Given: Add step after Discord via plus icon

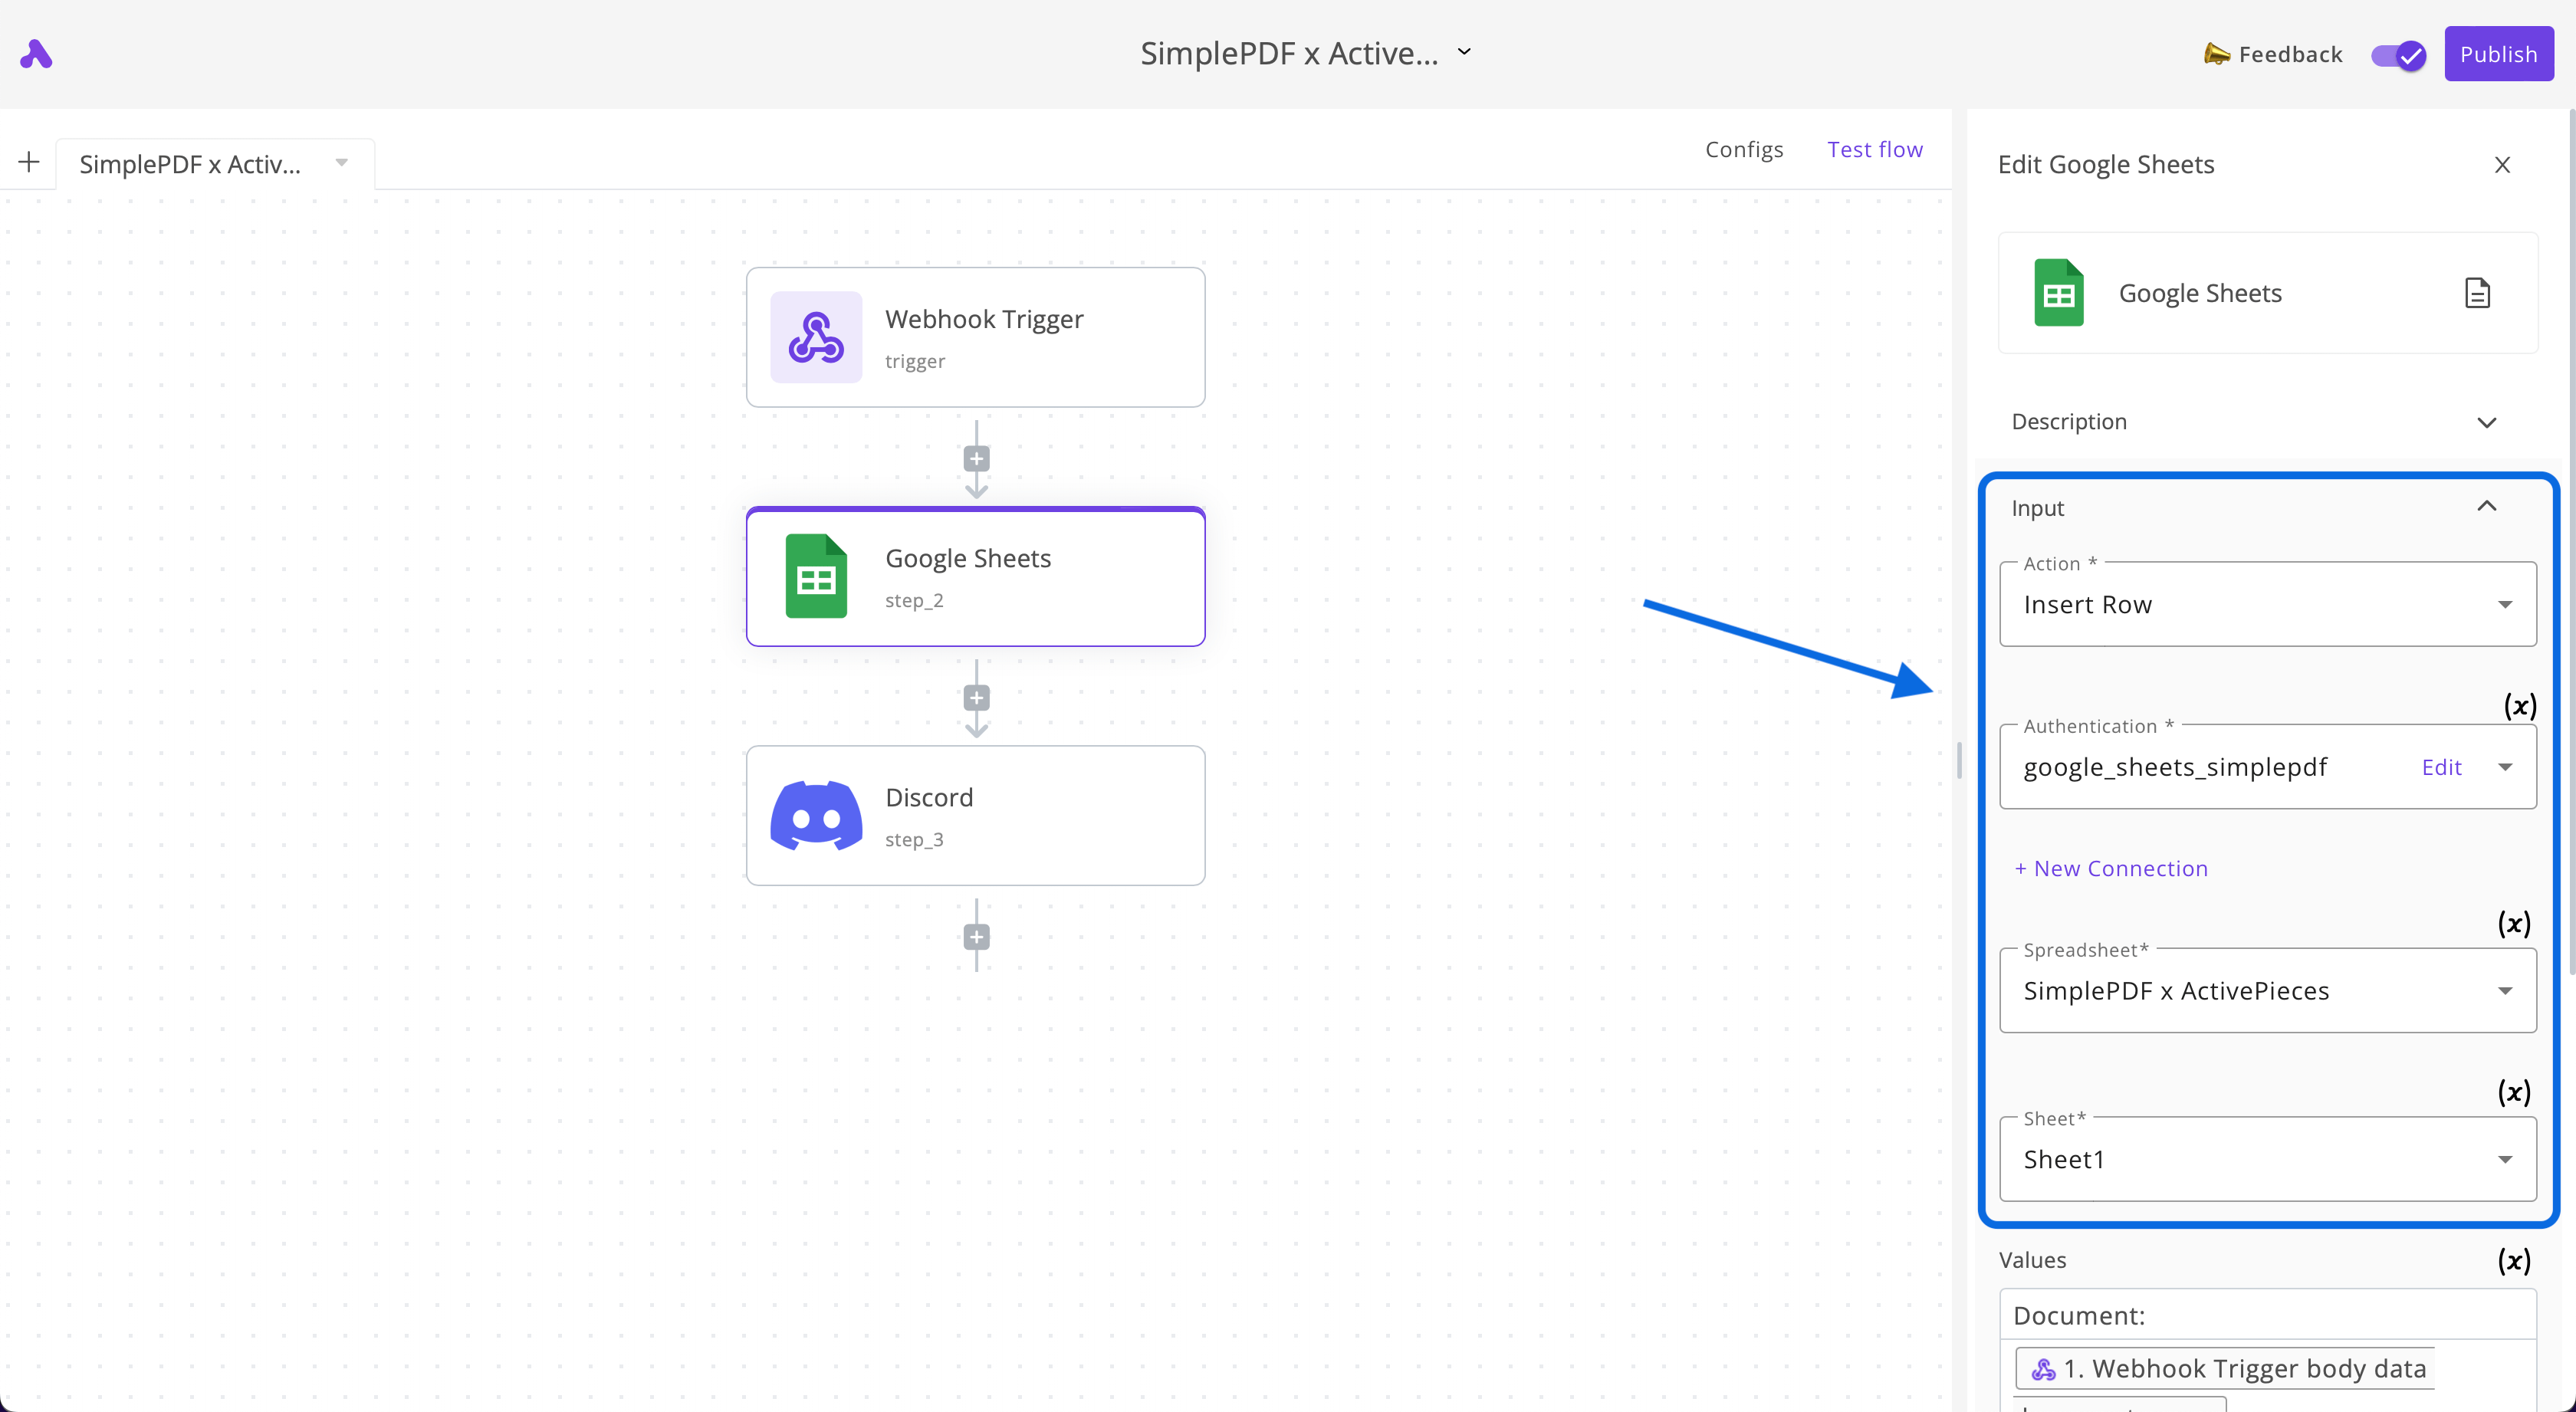Looking at the screenshot, I should [977, 937].
